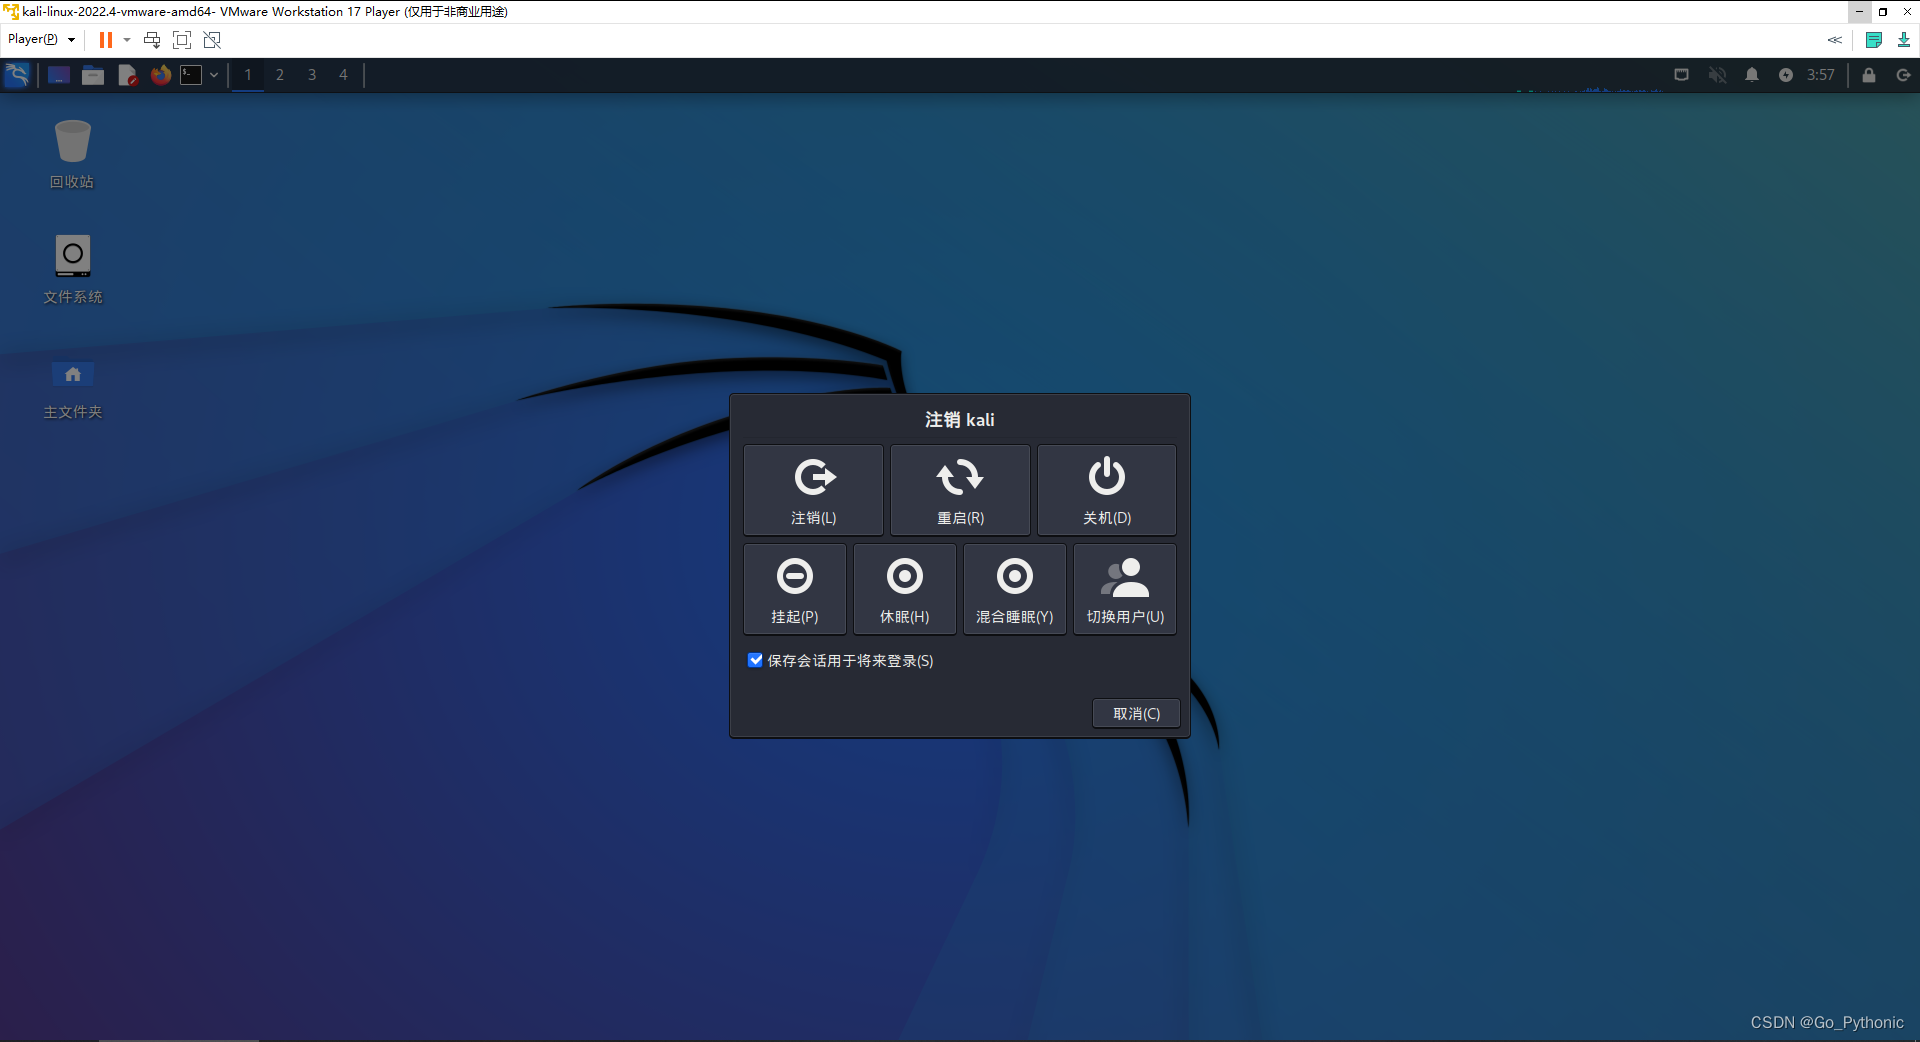The width and height of the screenshot is (1920, 1042).
Task: Choose hybrid sleep 混合睡眠(Y)
Action: coord(1015,589)
